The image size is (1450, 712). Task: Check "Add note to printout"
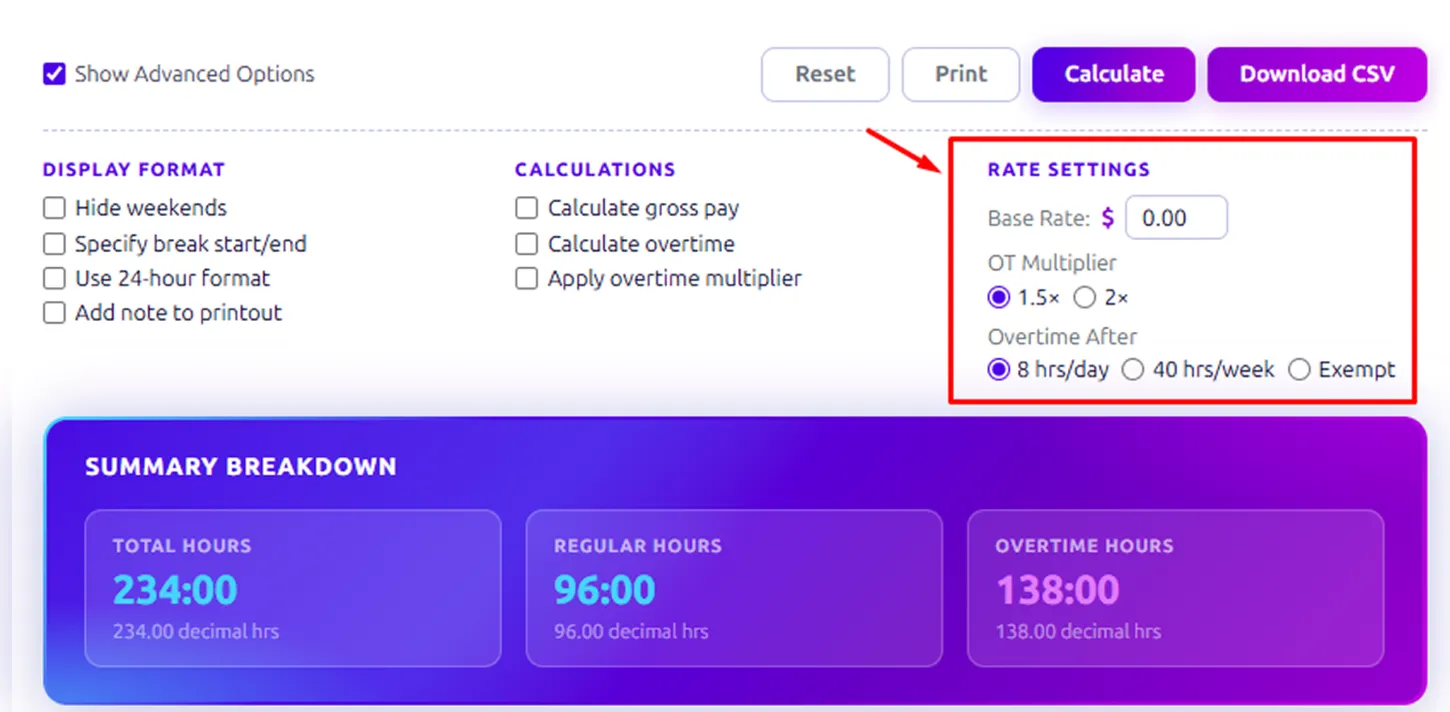click(x=54, y=313)
